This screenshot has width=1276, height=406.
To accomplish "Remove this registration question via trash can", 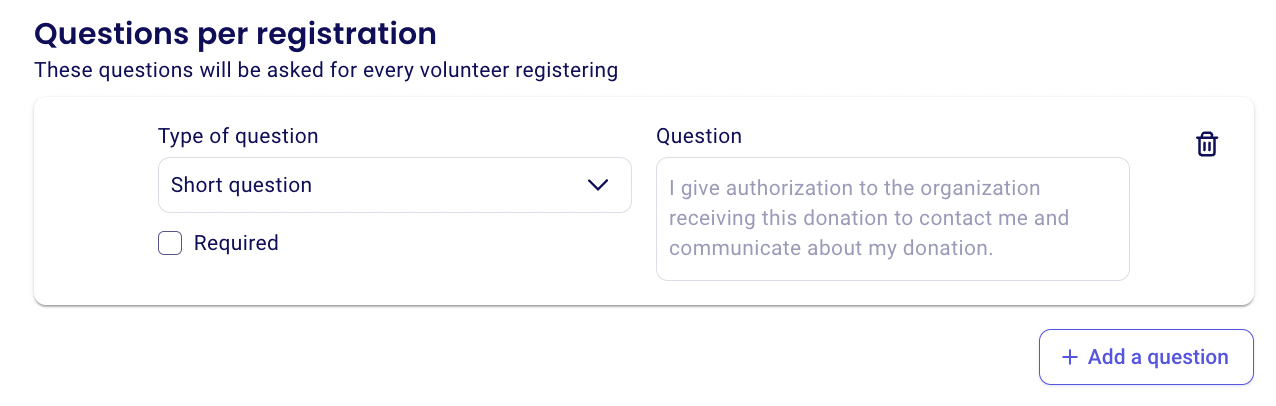I will (x=1207, y=144).
